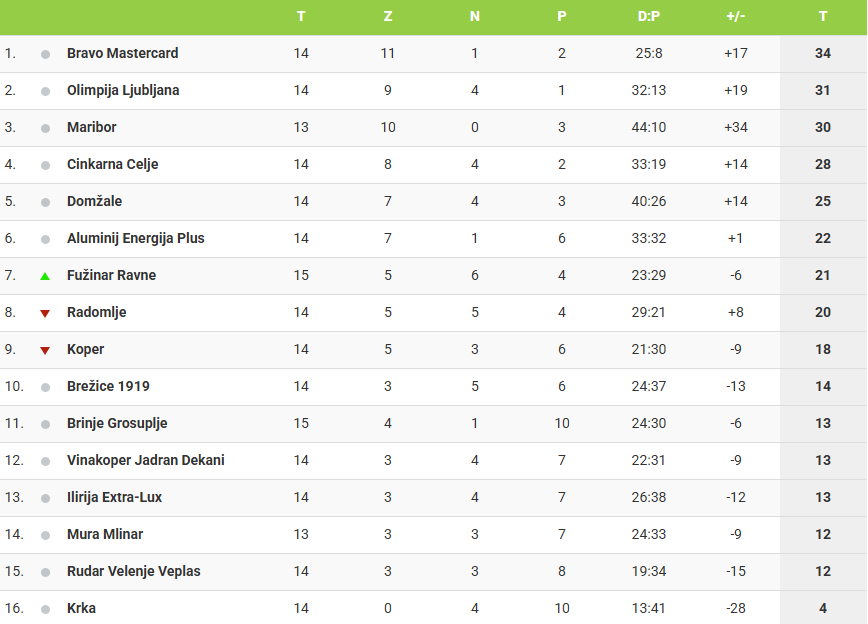Sort table by Z wins column header

point(388,17)
